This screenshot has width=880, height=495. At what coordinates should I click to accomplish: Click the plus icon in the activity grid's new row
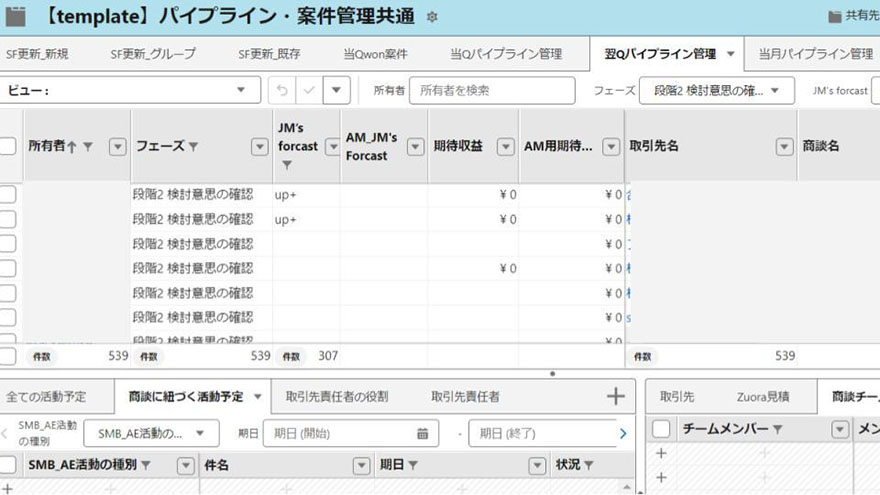[7, 489]
